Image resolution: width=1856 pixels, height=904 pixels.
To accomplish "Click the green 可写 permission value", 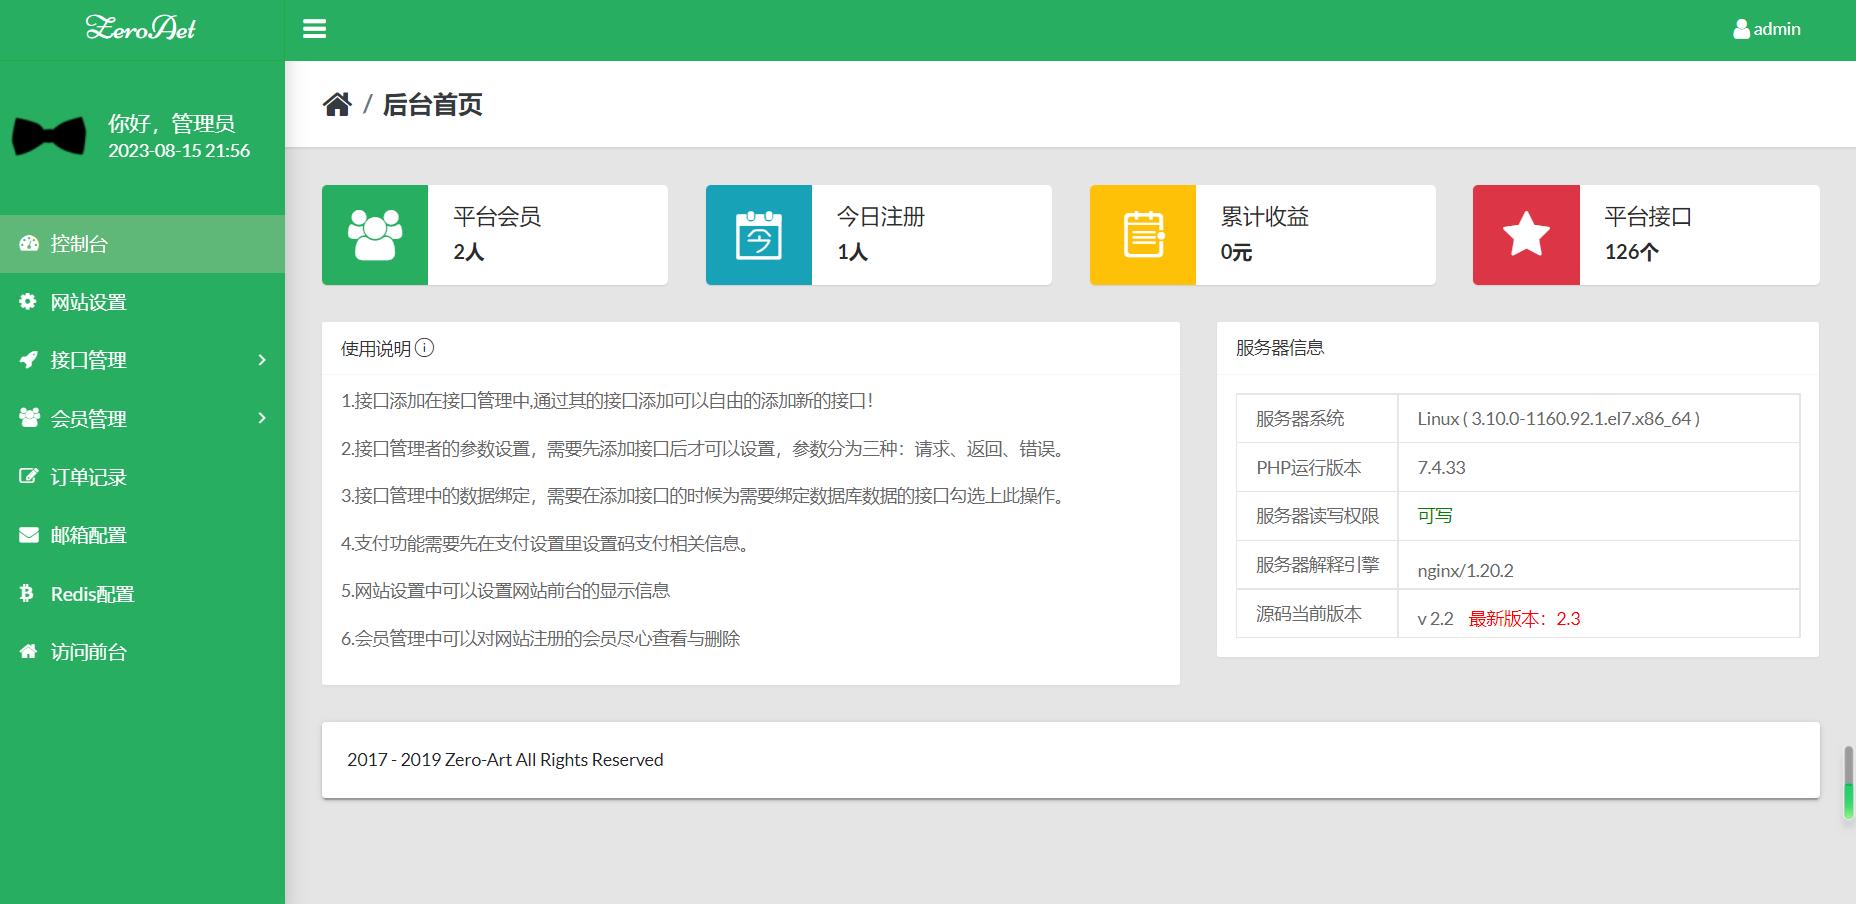I will pyautogui.click(x=1435, y=515).
